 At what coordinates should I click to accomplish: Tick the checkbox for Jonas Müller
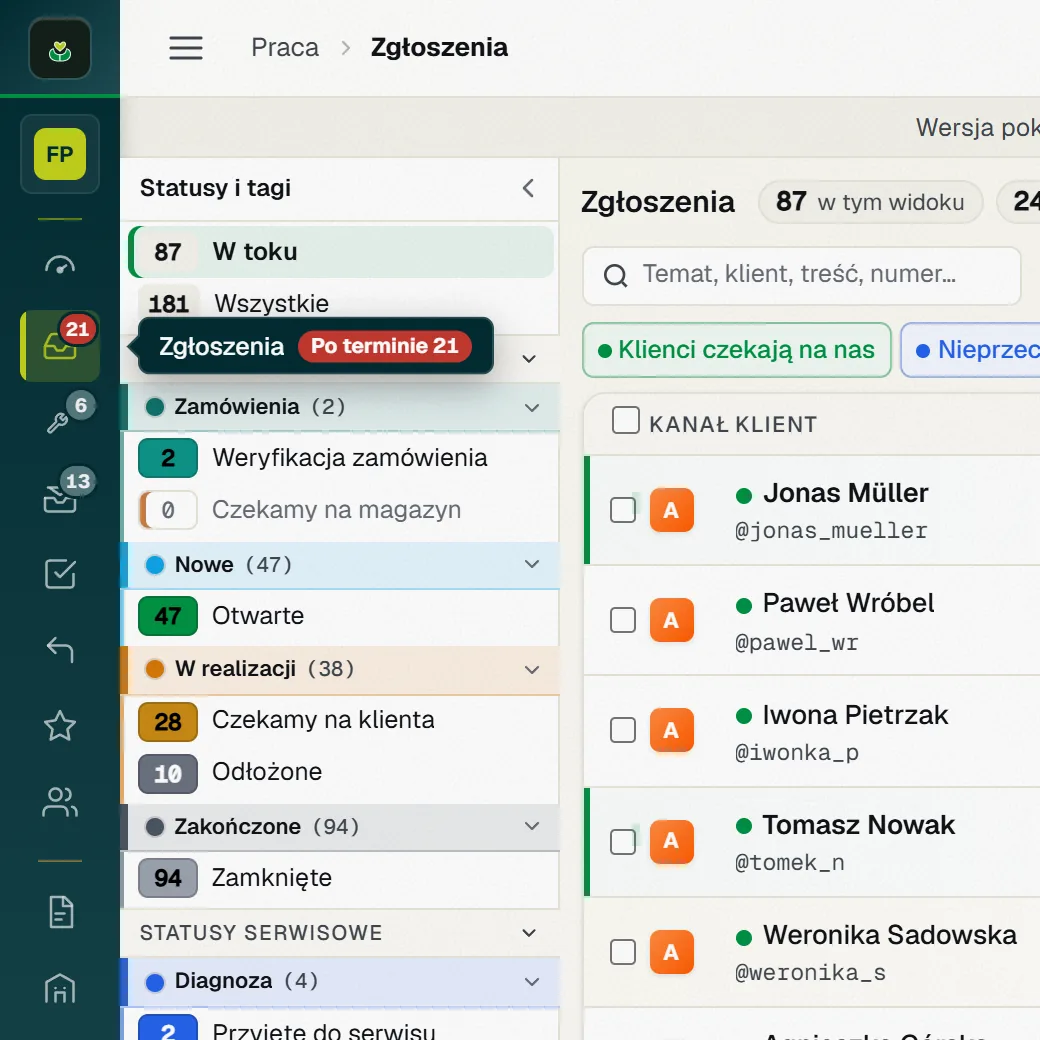(623, 509)
